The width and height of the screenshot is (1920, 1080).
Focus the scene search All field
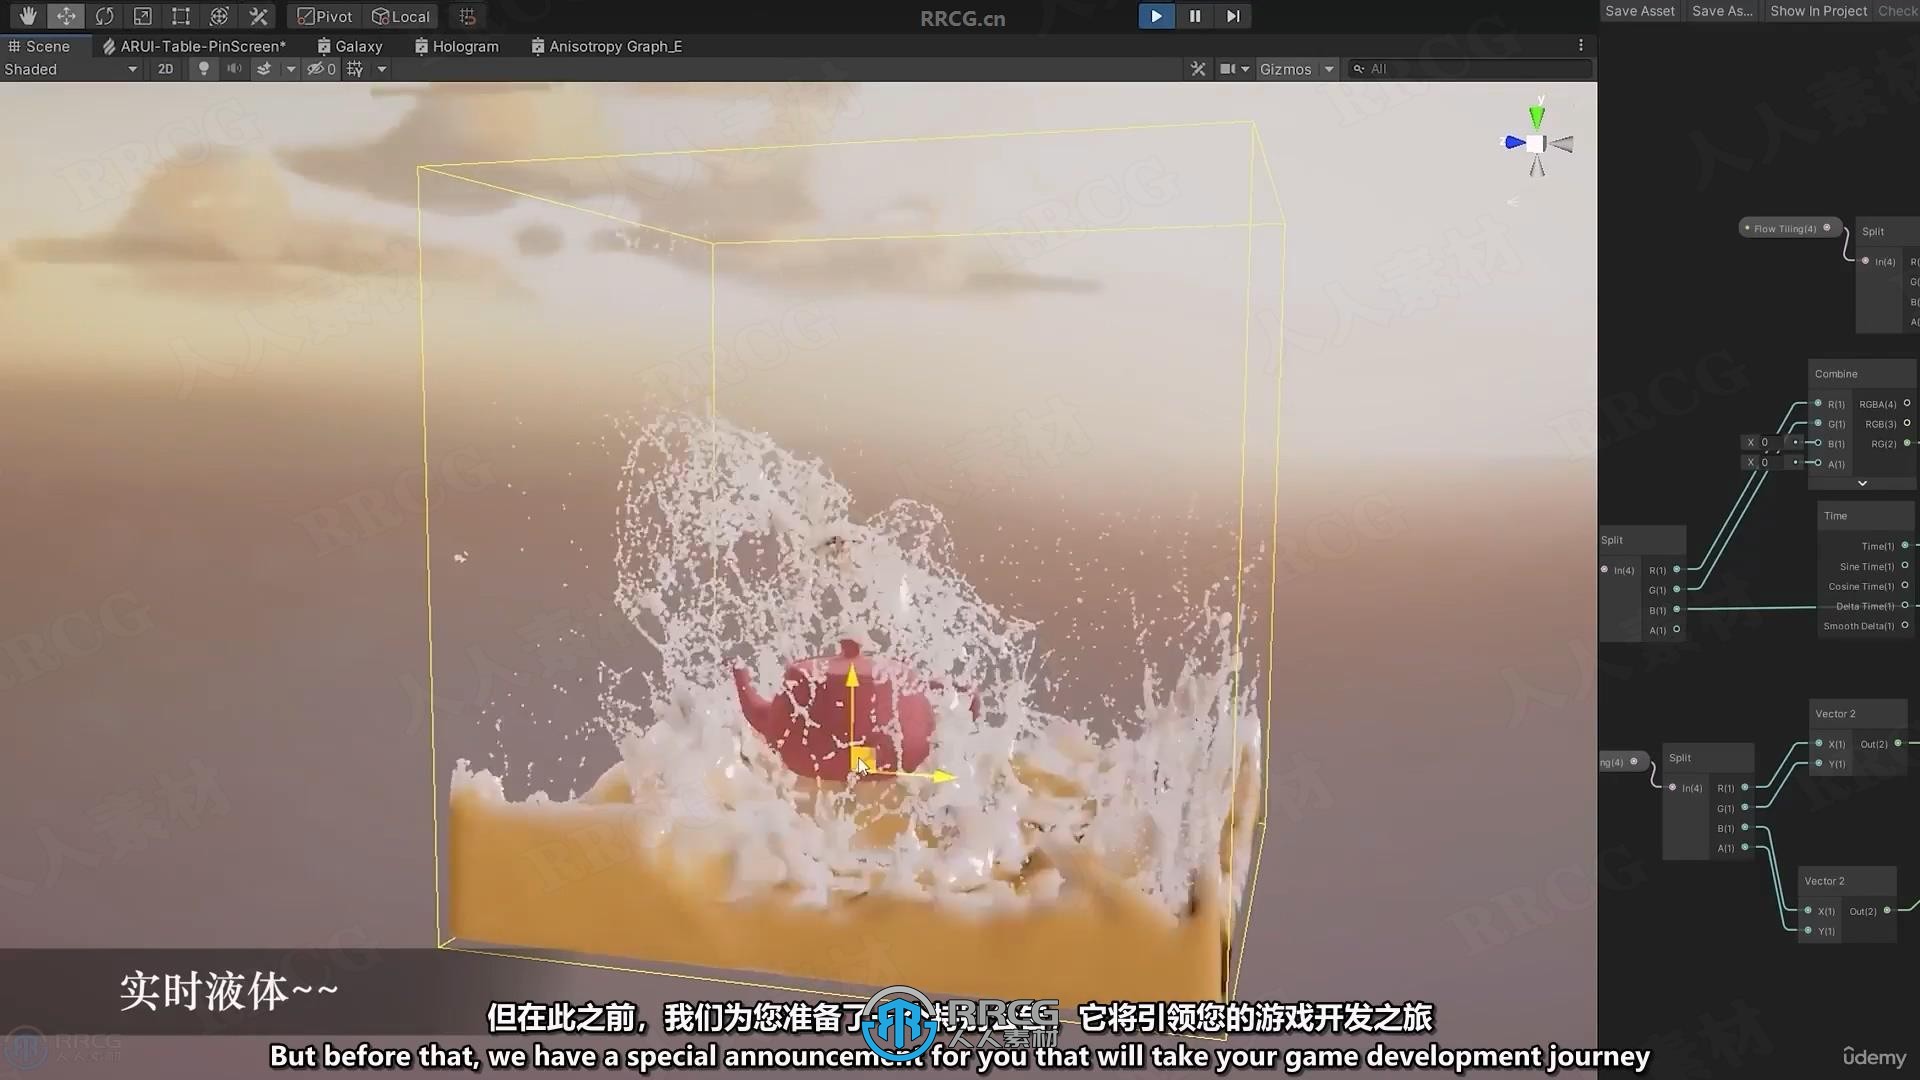pos(1469,69)
